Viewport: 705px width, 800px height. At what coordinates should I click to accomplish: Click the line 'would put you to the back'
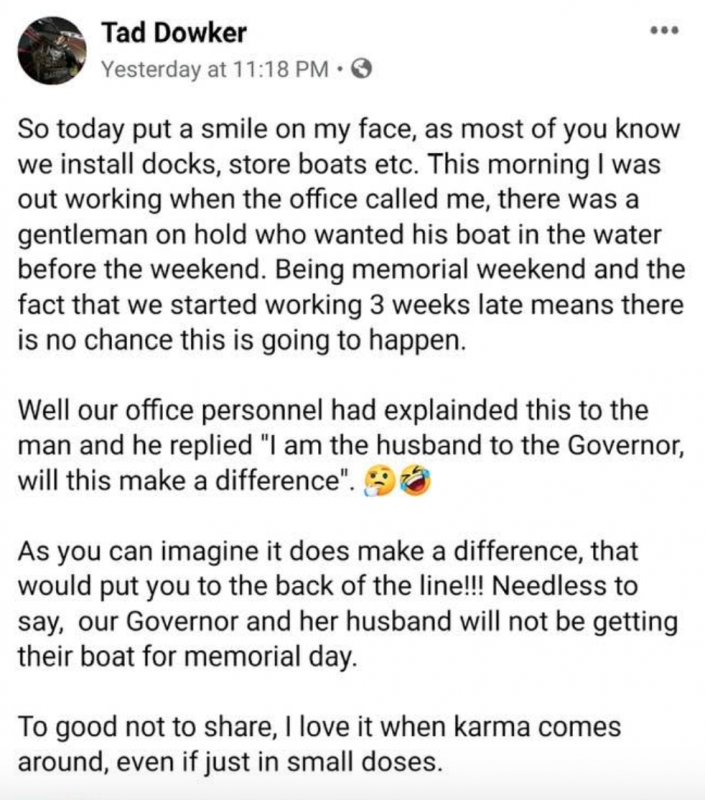tap(328, 586)
